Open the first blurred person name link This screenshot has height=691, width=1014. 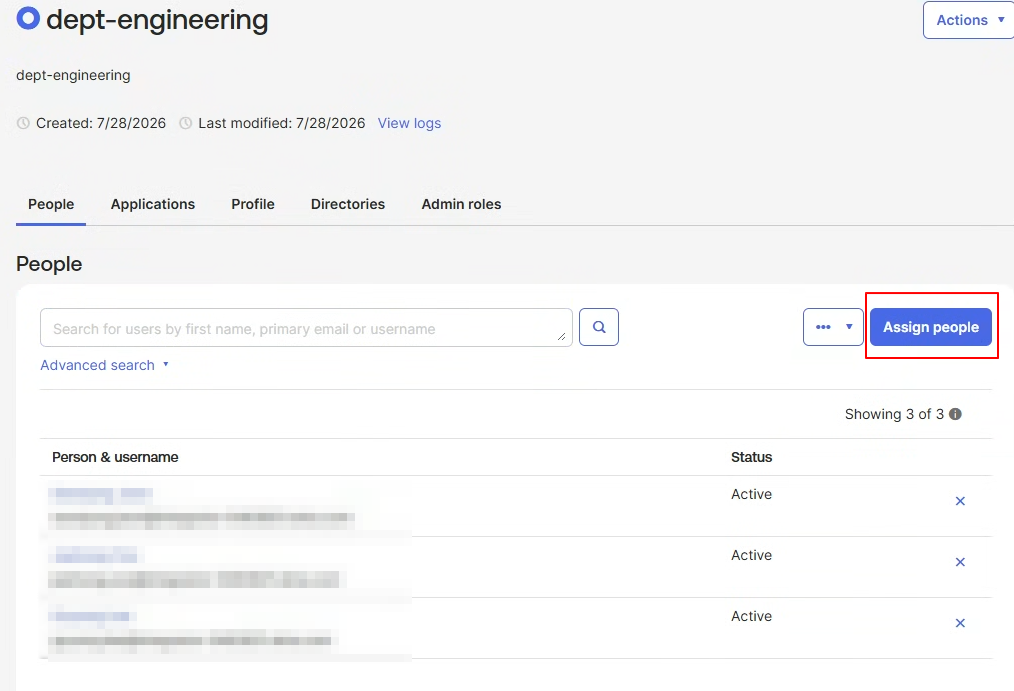point(100,495)
